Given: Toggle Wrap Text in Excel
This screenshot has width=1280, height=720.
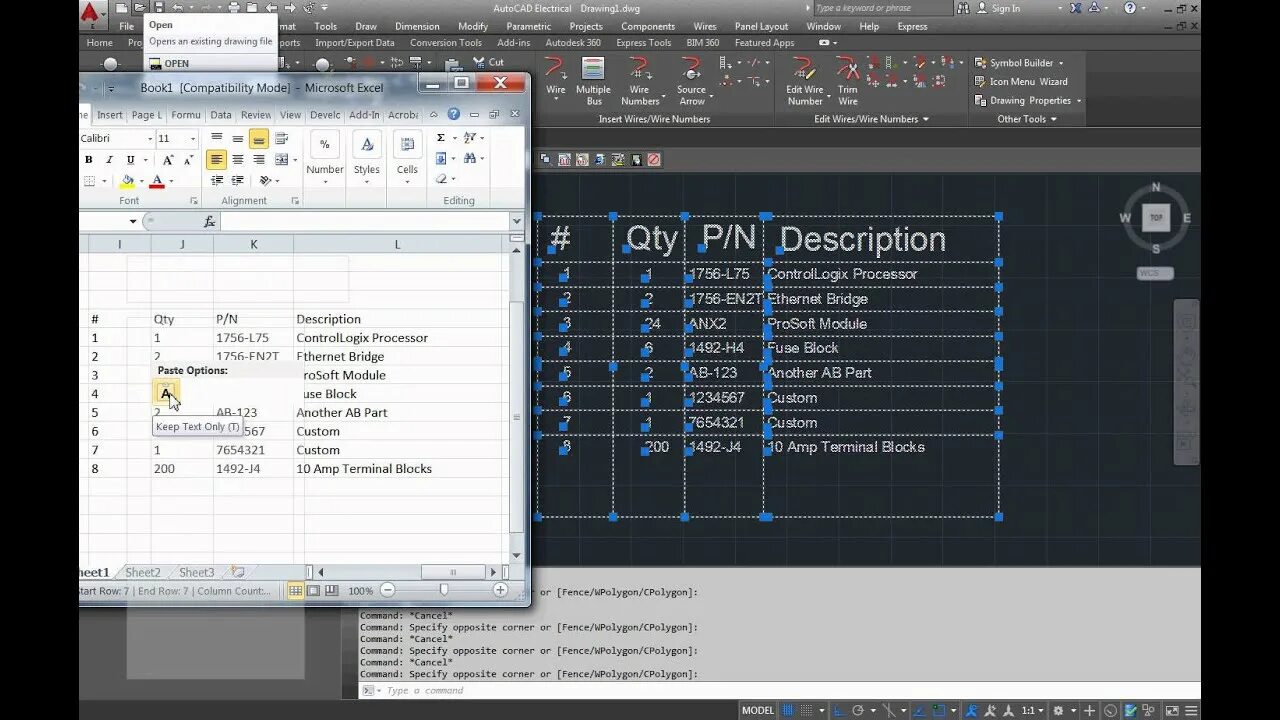Looking at the screenshot, I should [282, 138].
